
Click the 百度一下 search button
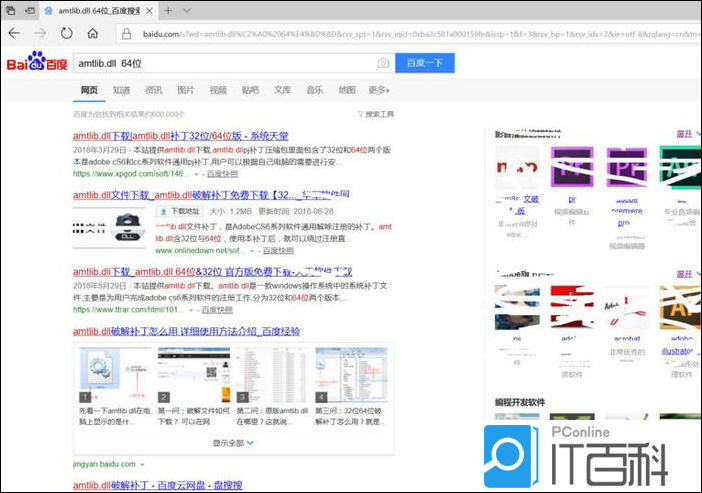(x=425, y=63)
